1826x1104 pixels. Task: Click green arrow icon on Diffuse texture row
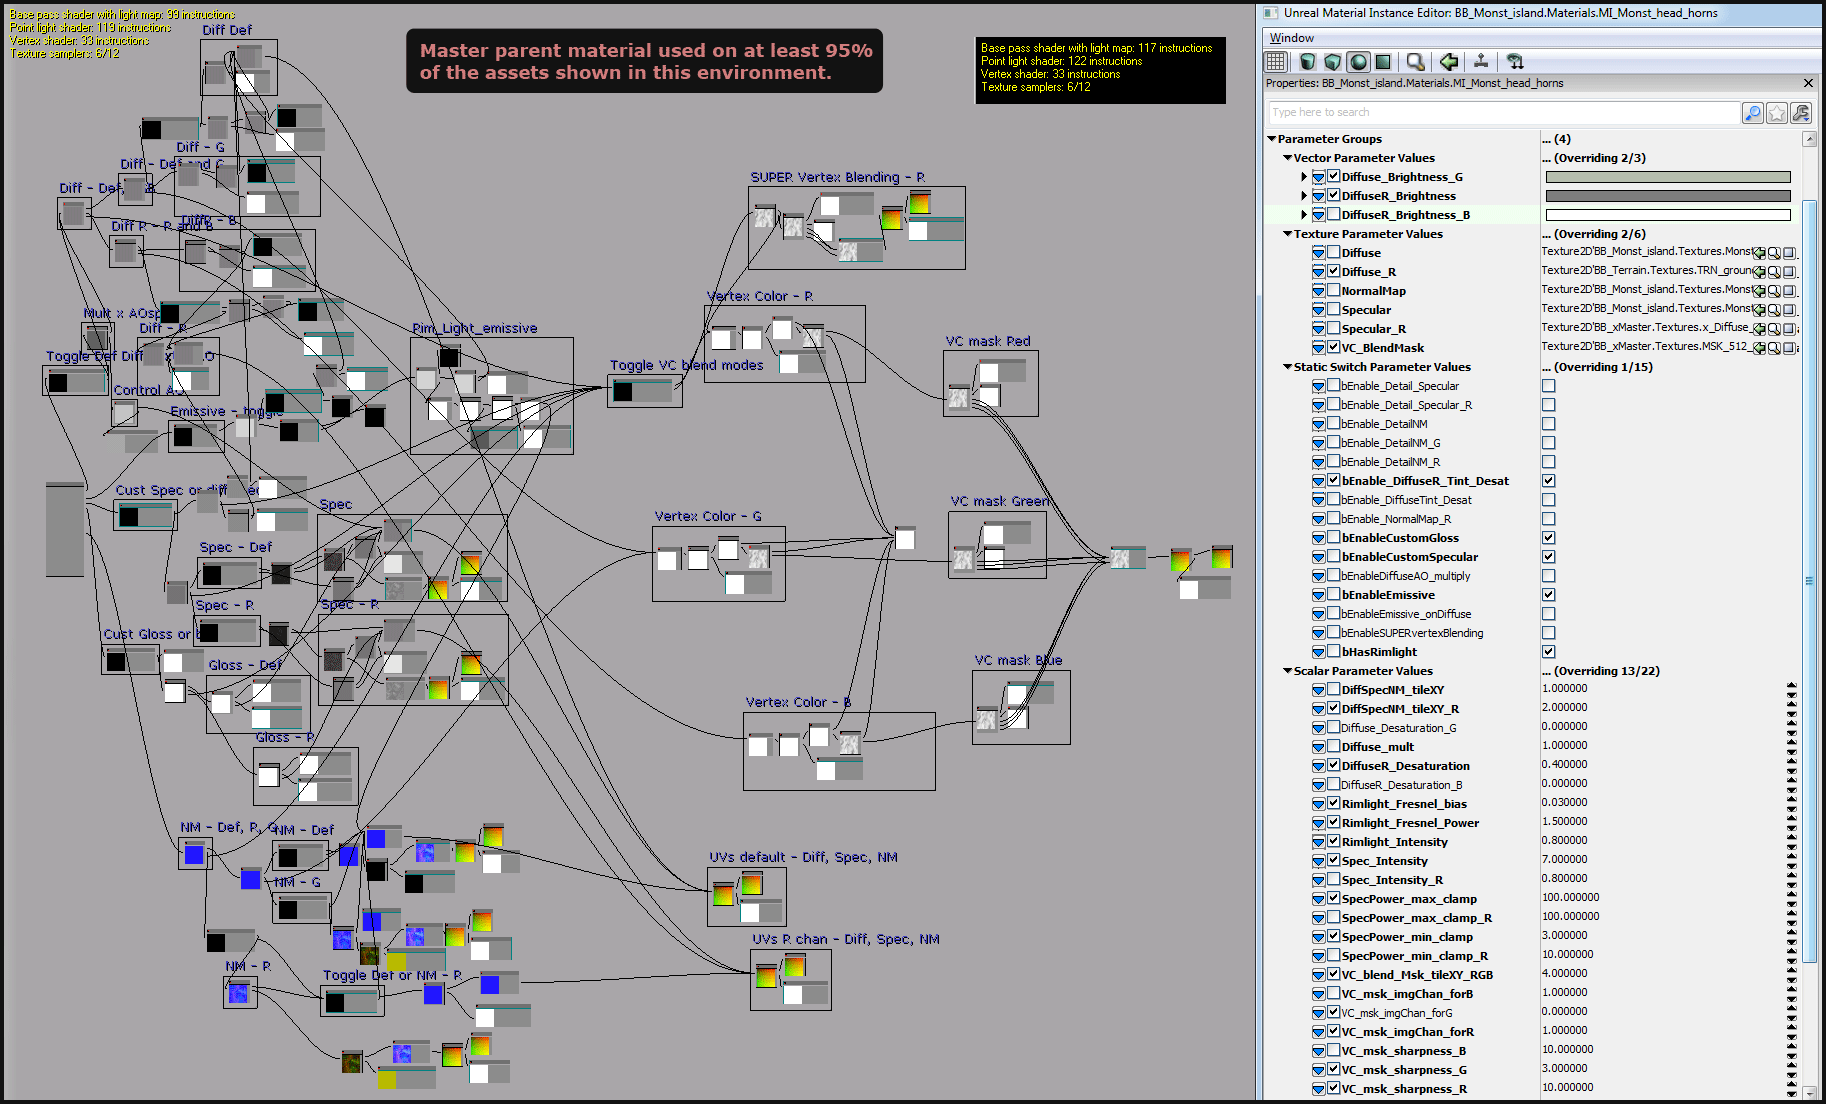(x=1760, y=253)
